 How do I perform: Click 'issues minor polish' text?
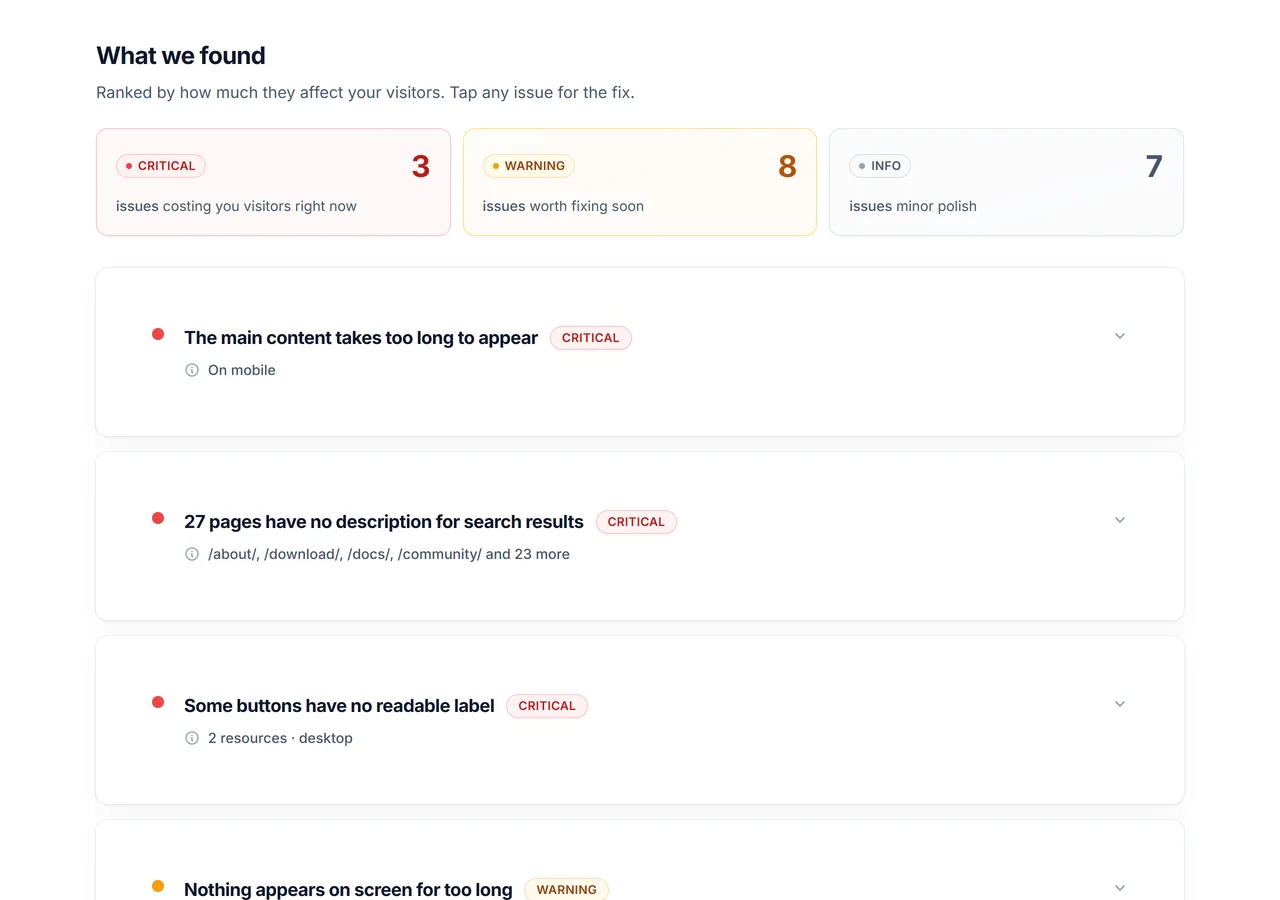(x=913, y=206)
